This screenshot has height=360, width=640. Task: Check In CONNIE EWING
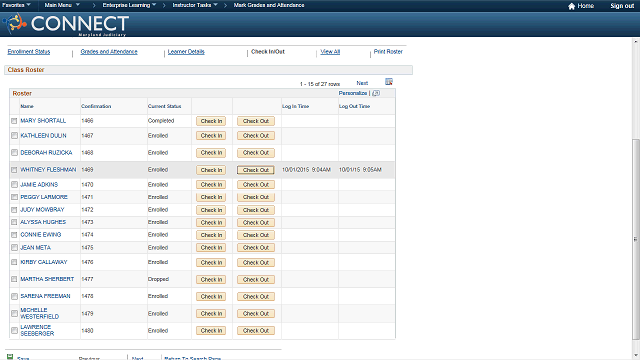point(211,235)
